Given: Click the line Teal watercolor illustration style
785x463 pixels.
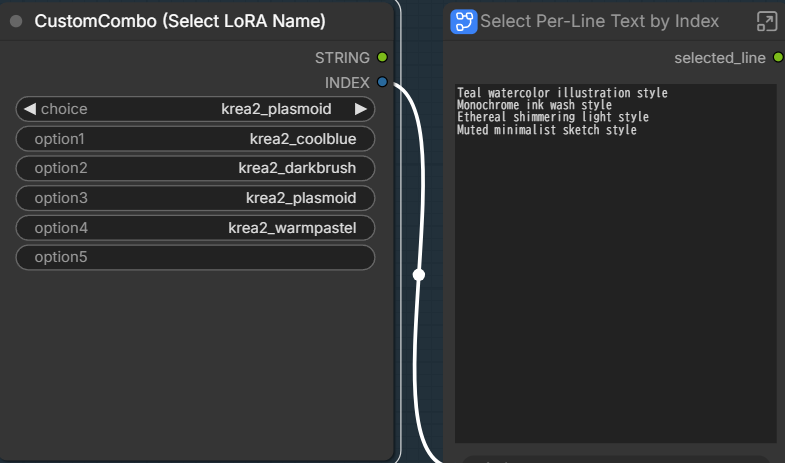Looking at the screenshot, I should (x=562, y=93).
